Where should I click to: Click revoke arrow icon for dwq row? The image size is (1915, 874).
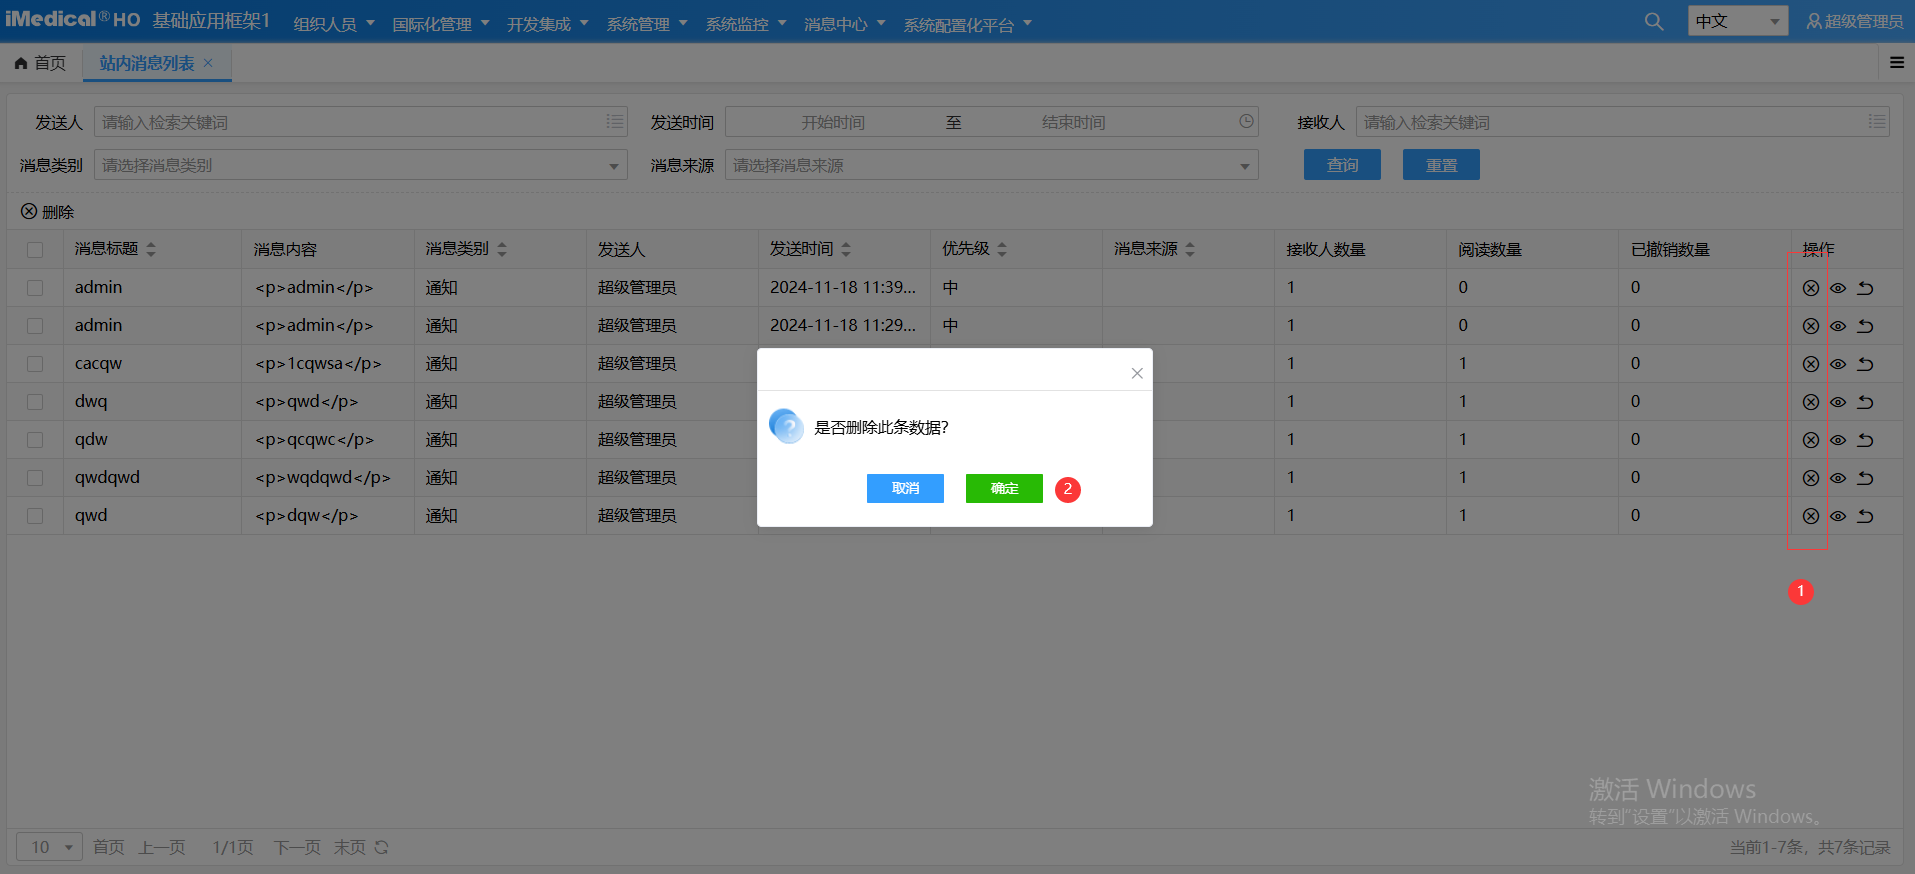click(x=1865, y=402)
